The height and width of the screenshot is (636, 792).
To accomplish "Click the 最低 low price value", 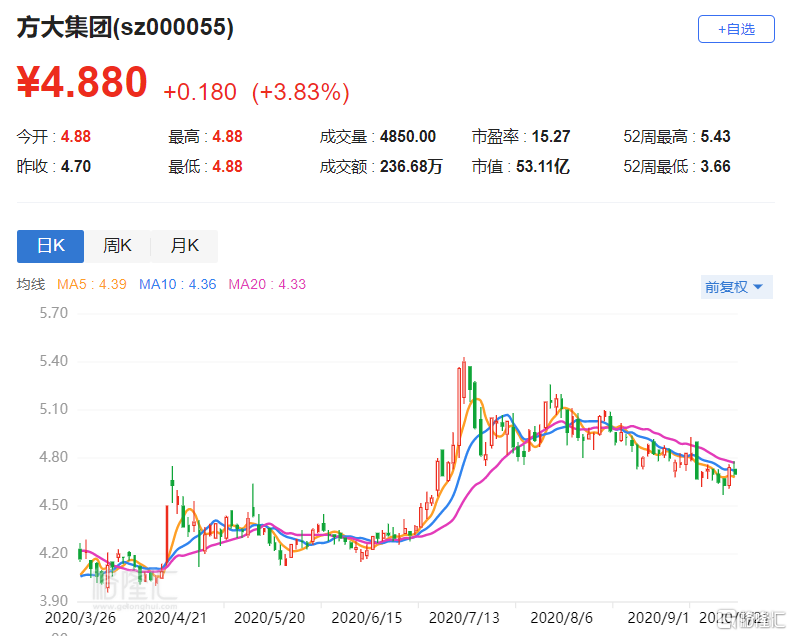I will tap(227, 166).
